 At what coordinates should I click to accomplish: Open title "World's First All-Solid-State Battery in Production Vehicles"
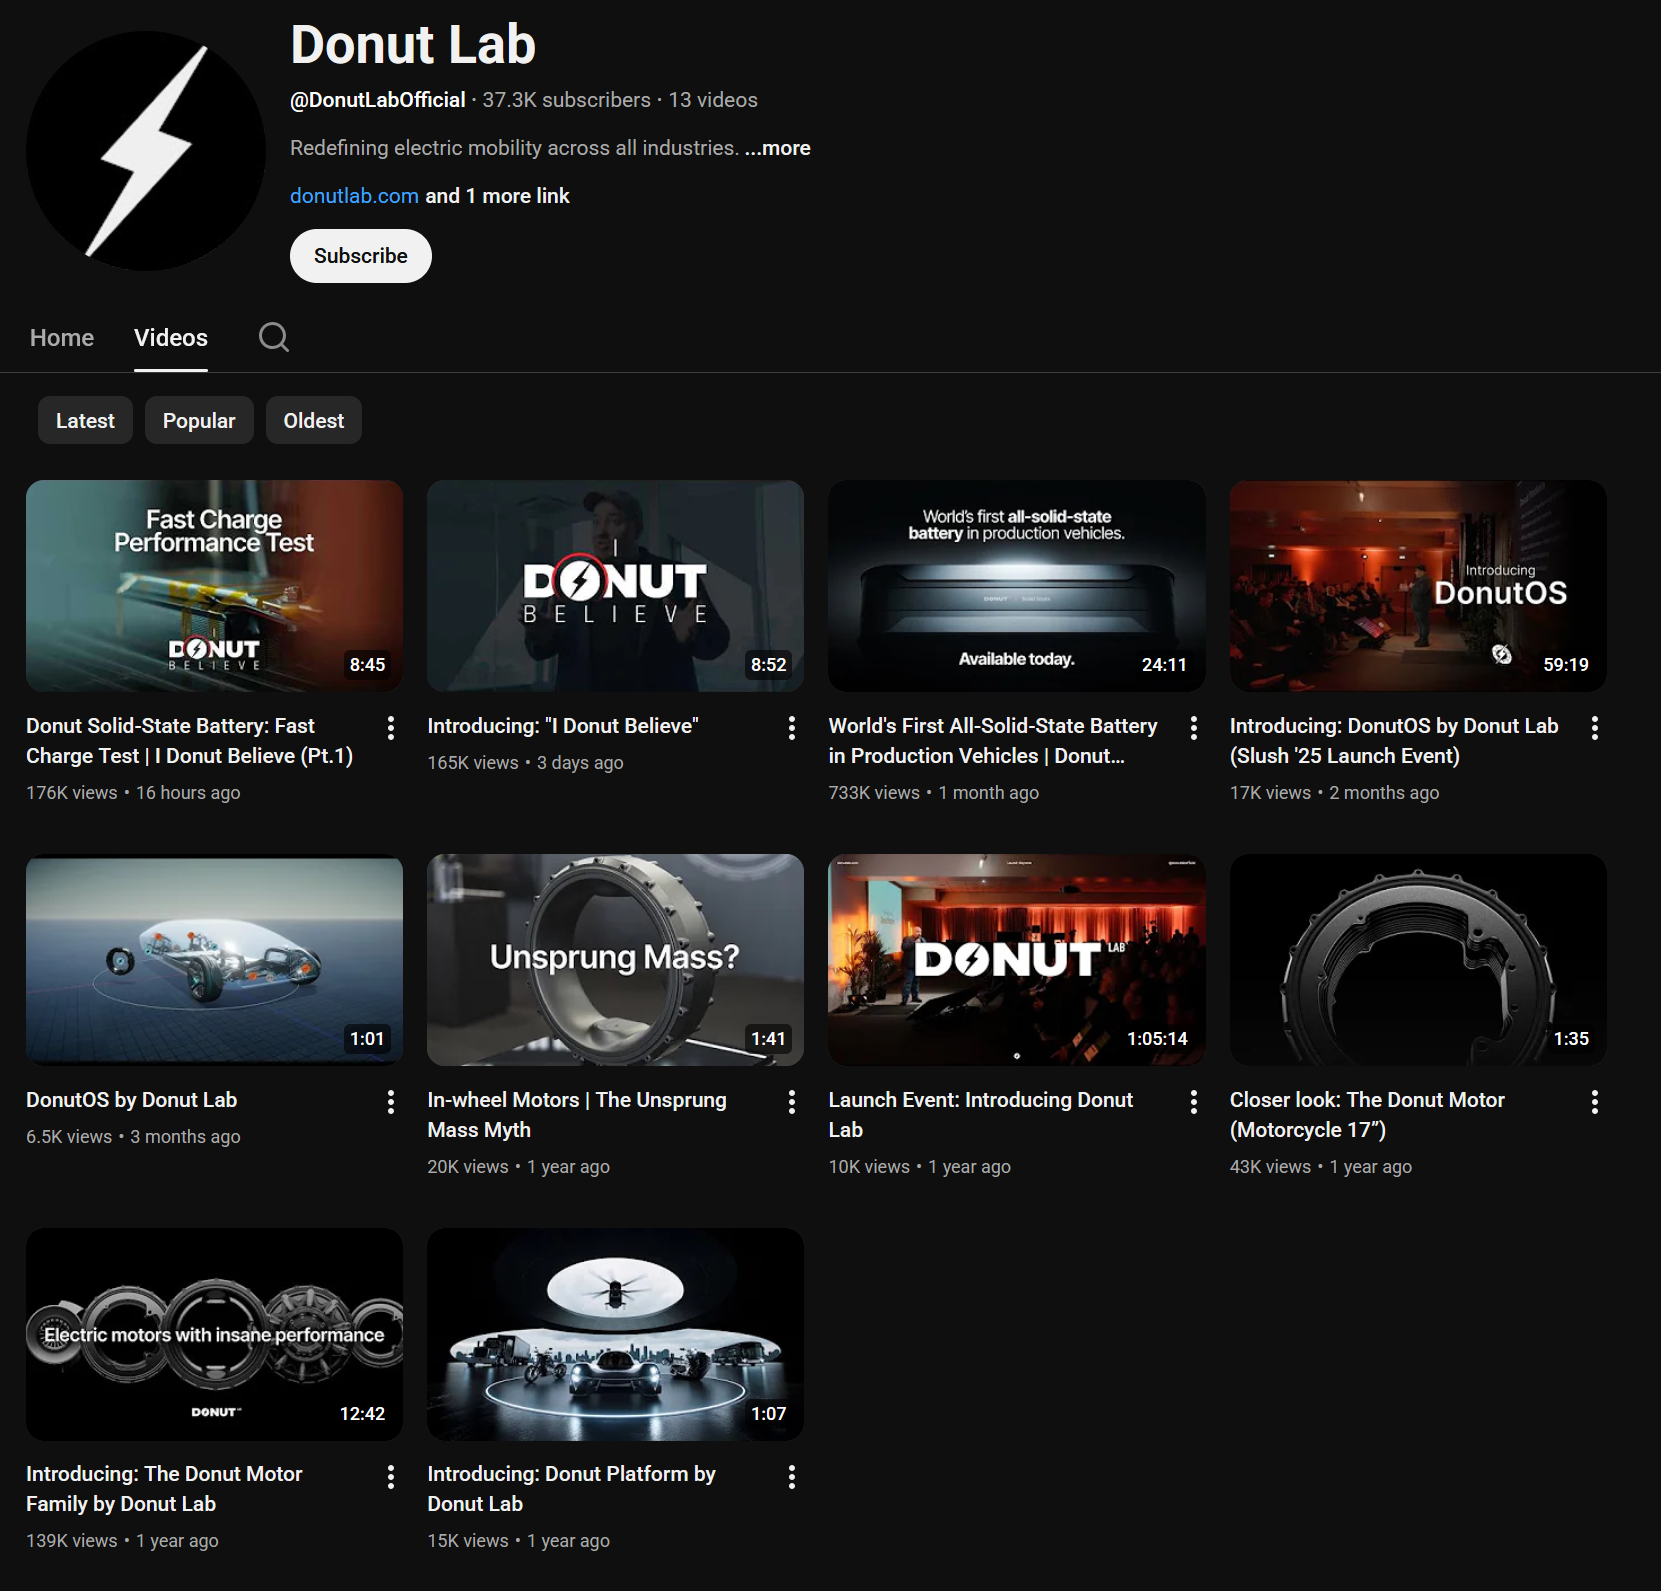993,741
